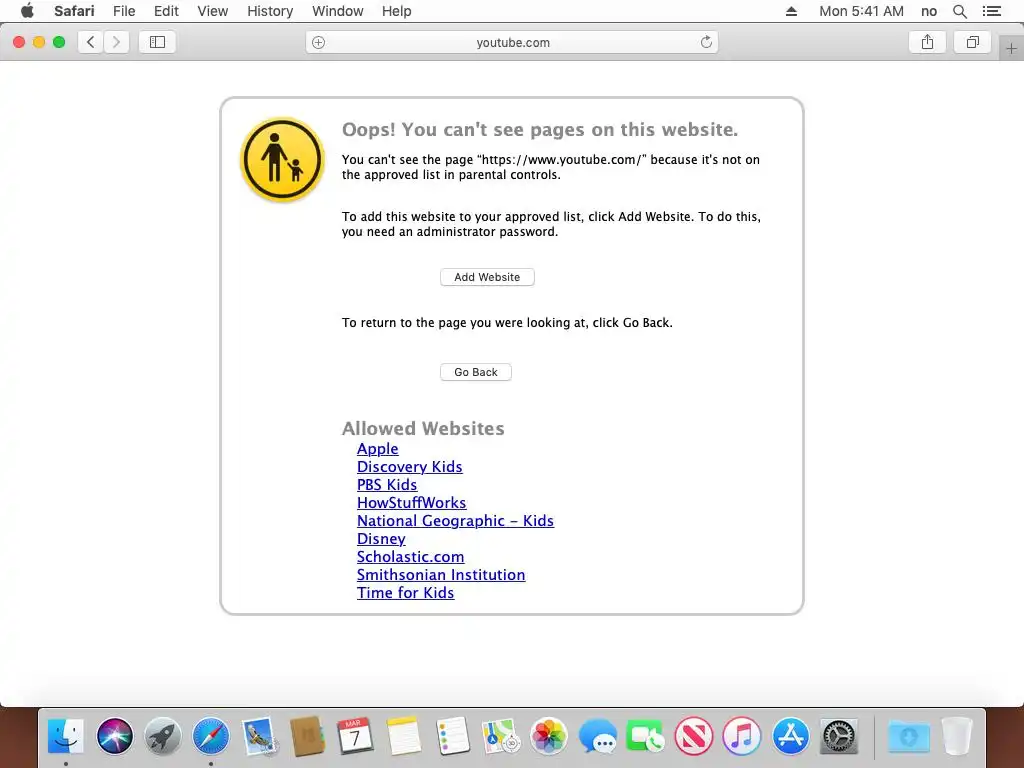Open a new tab with plus button
1024x768 pixels.
1011,48
